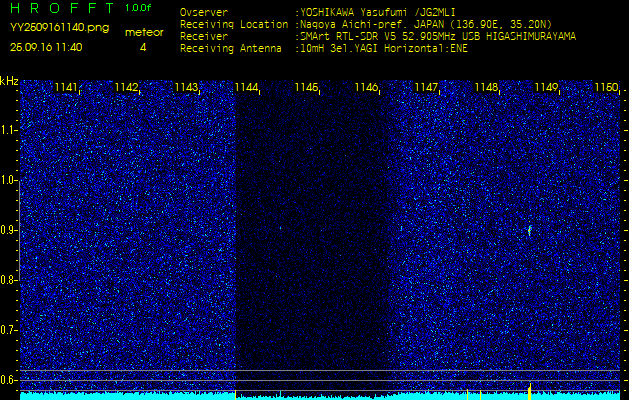629x400 pixels.
Task: Click the 1148 time tick label
Action: coord(486,87)
